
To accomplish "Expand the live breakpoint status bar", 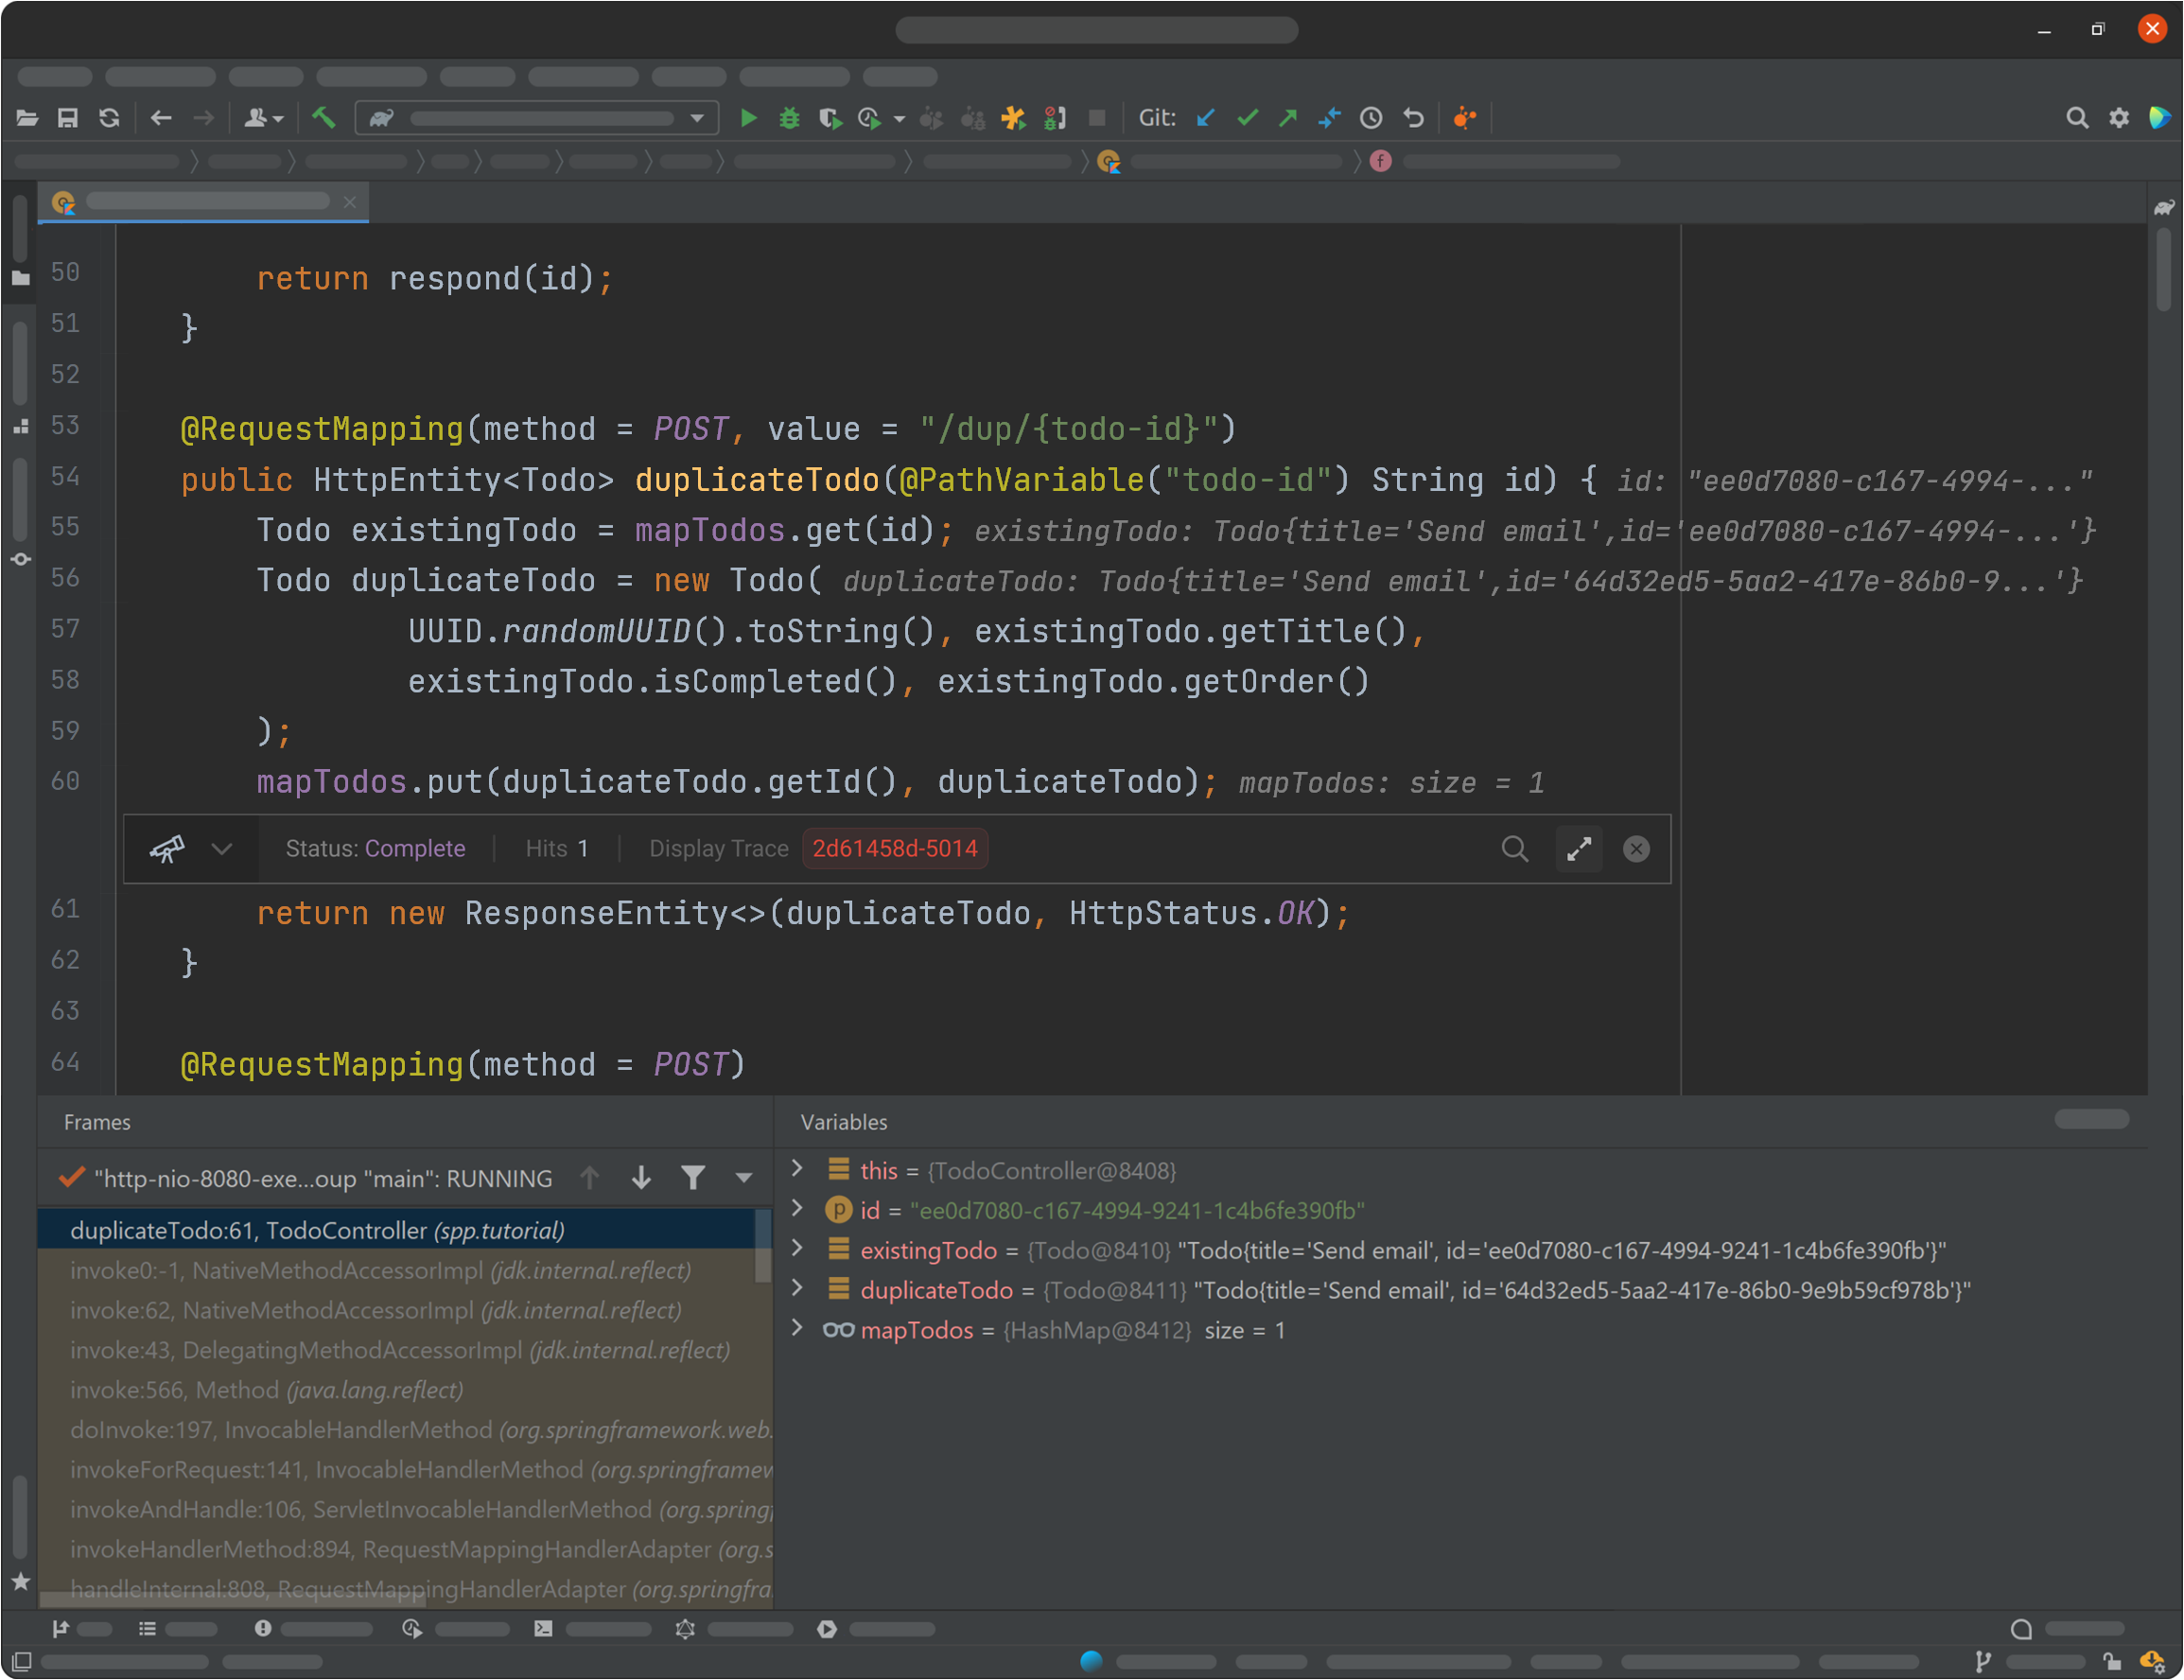I will point(1579,849).
